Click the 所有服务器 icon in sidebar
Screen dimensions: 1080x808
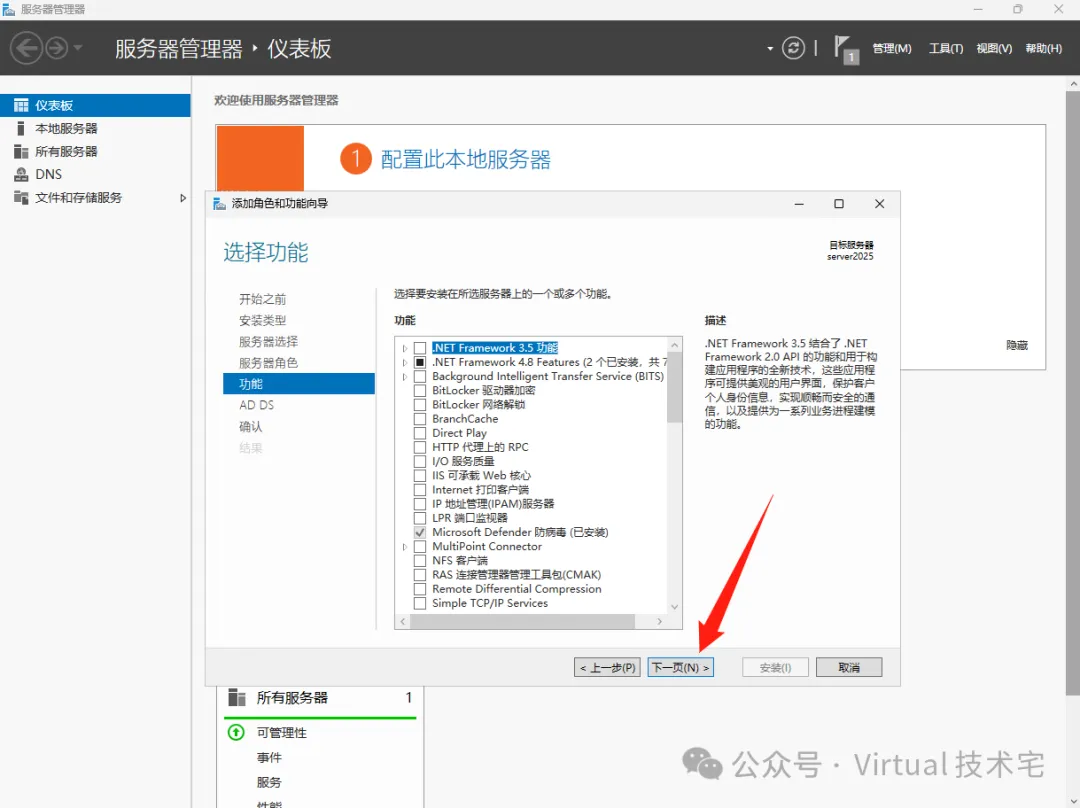coord(21,152)
